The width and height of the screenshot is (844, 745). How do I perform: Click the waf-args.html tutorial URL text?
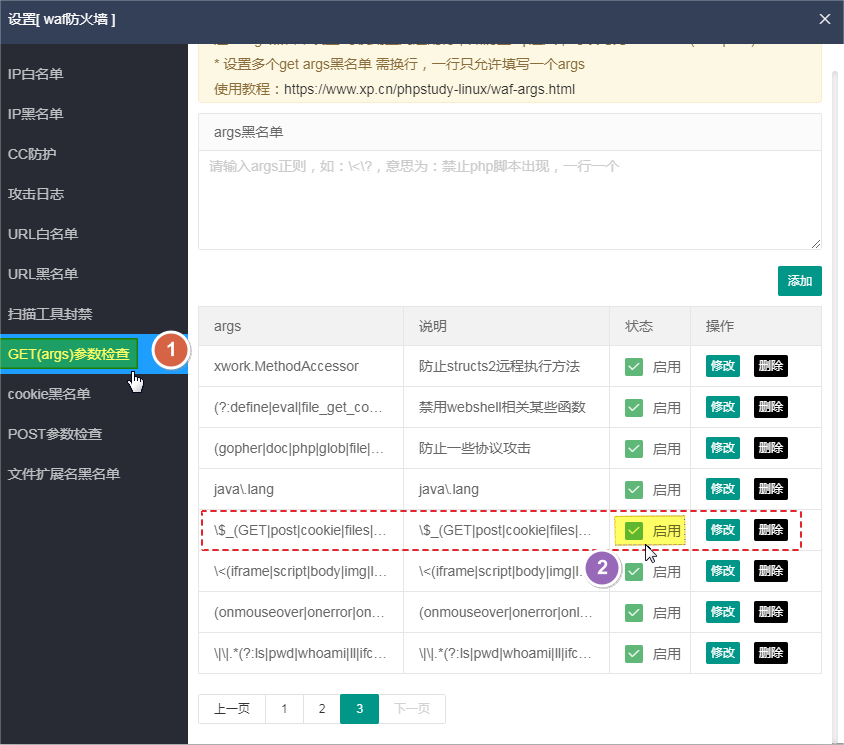[x=429, y=89]
